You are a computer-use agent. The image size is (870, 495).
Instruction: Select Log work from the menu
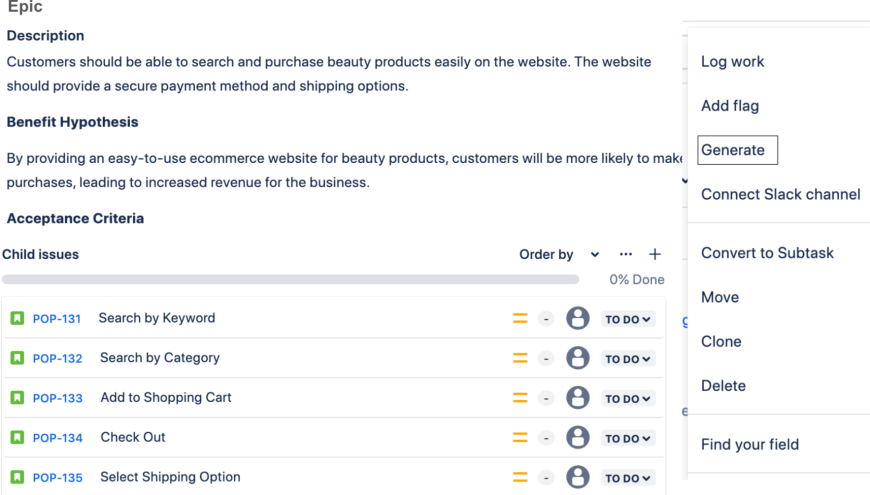[x=732, y=61]
